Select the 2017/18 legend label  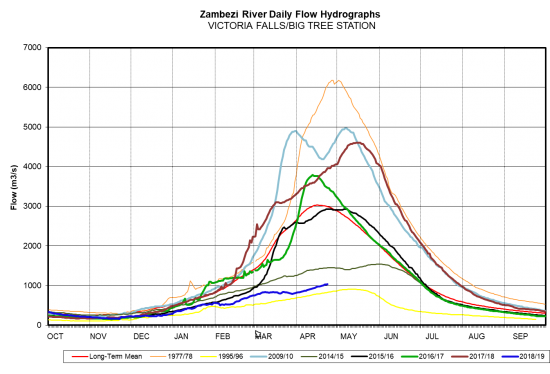click(x=481, y=356)
